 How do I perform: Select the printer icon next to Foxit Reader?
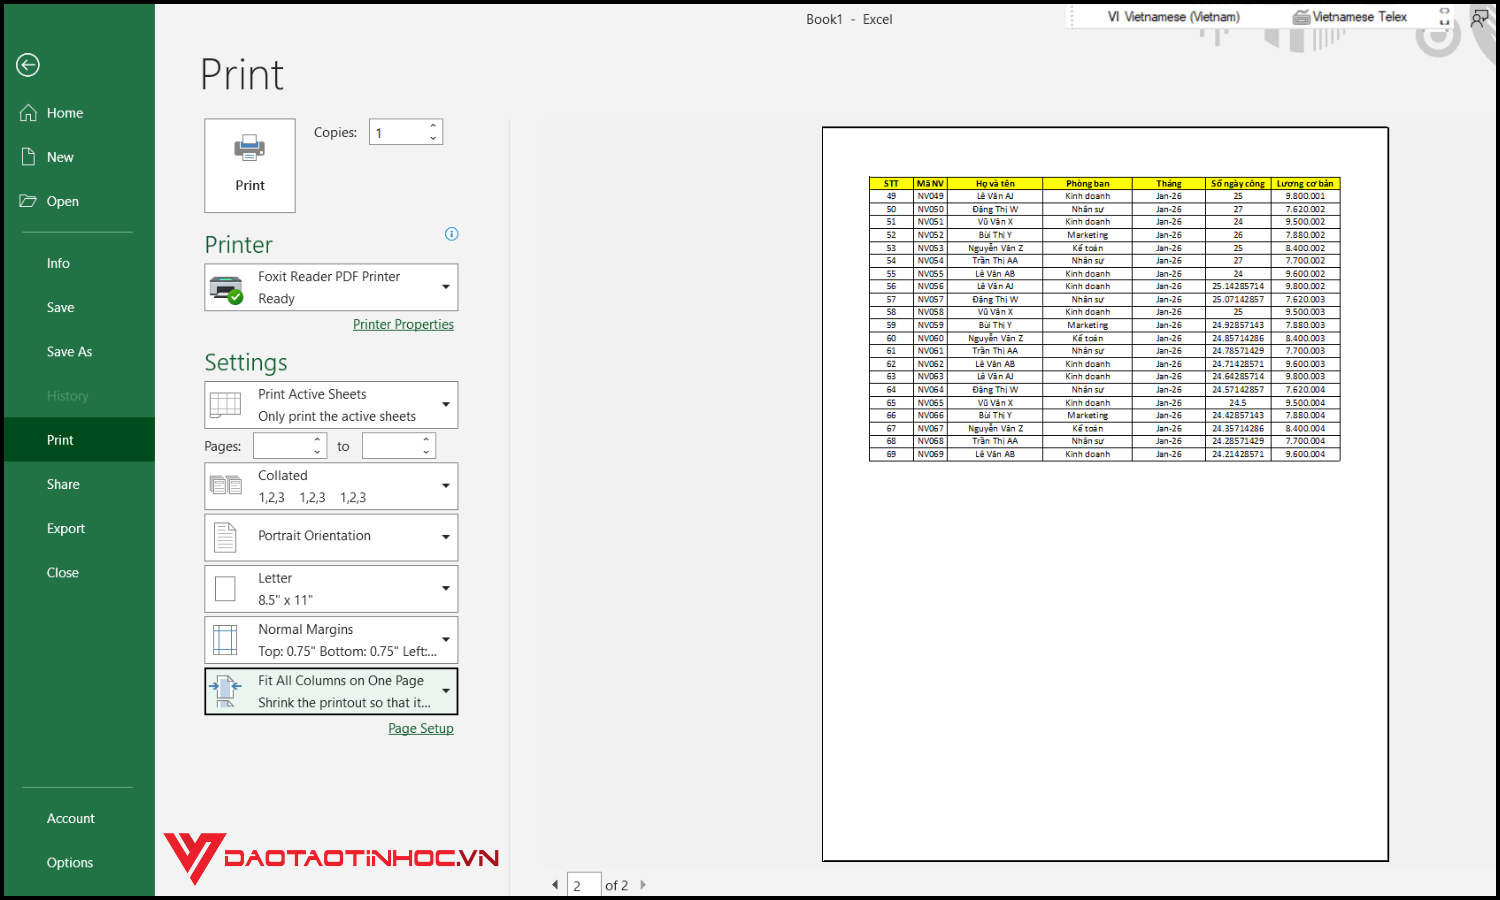coord(226,286)
